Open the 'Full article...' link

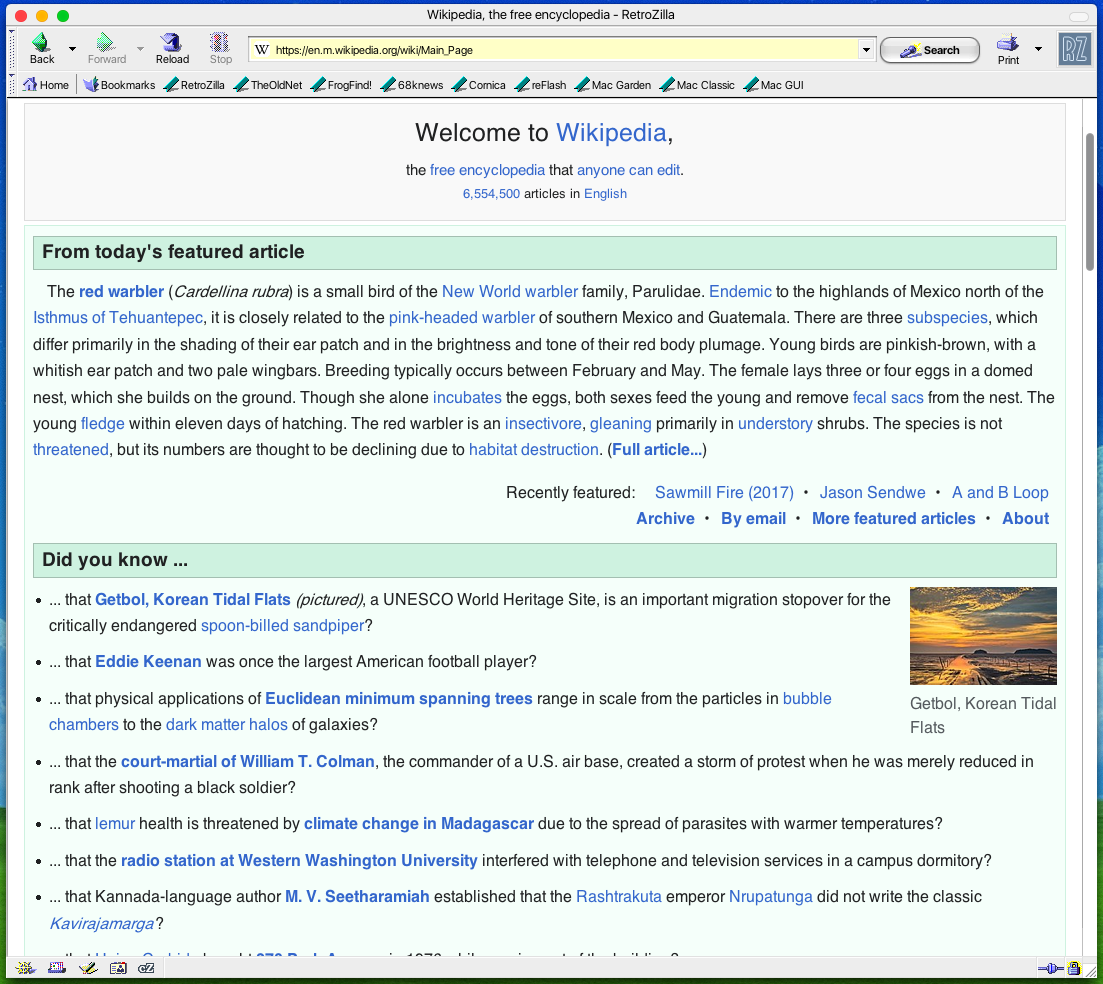(x=657, y=449)
